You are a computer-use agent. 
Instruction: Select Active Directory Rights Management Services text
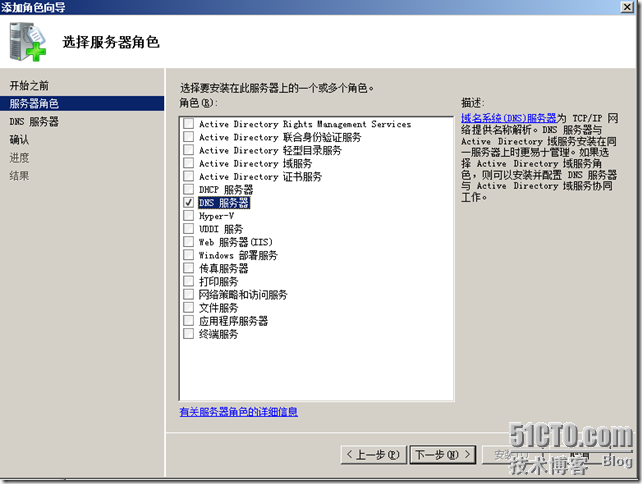pyautogui.click(x=305, y=124)
